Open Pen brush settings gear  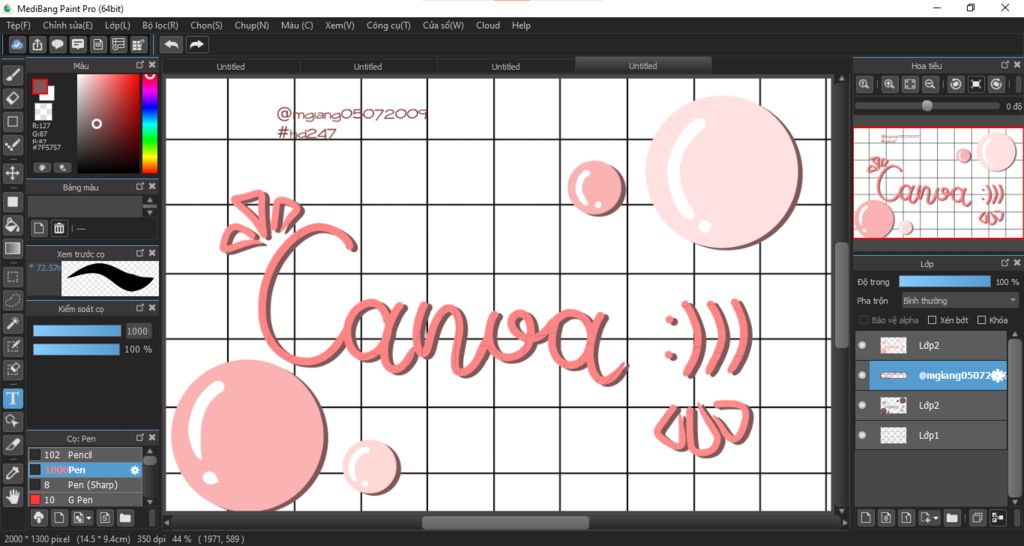pos(135,470)
